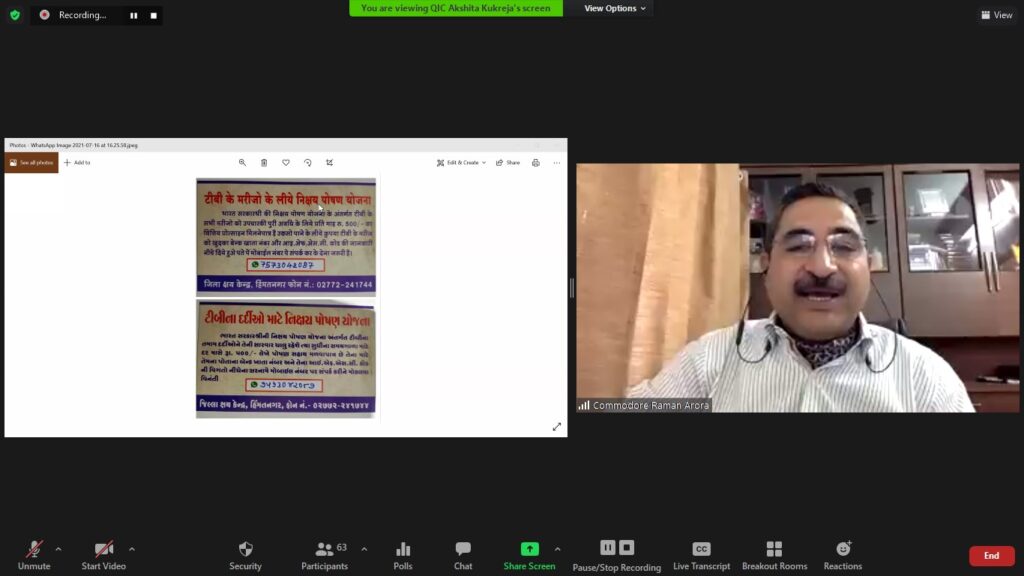Screen dimensions: 1024x576
Task: Open the View layout menu
Action: pyautogui.click(x=997, y=15)
